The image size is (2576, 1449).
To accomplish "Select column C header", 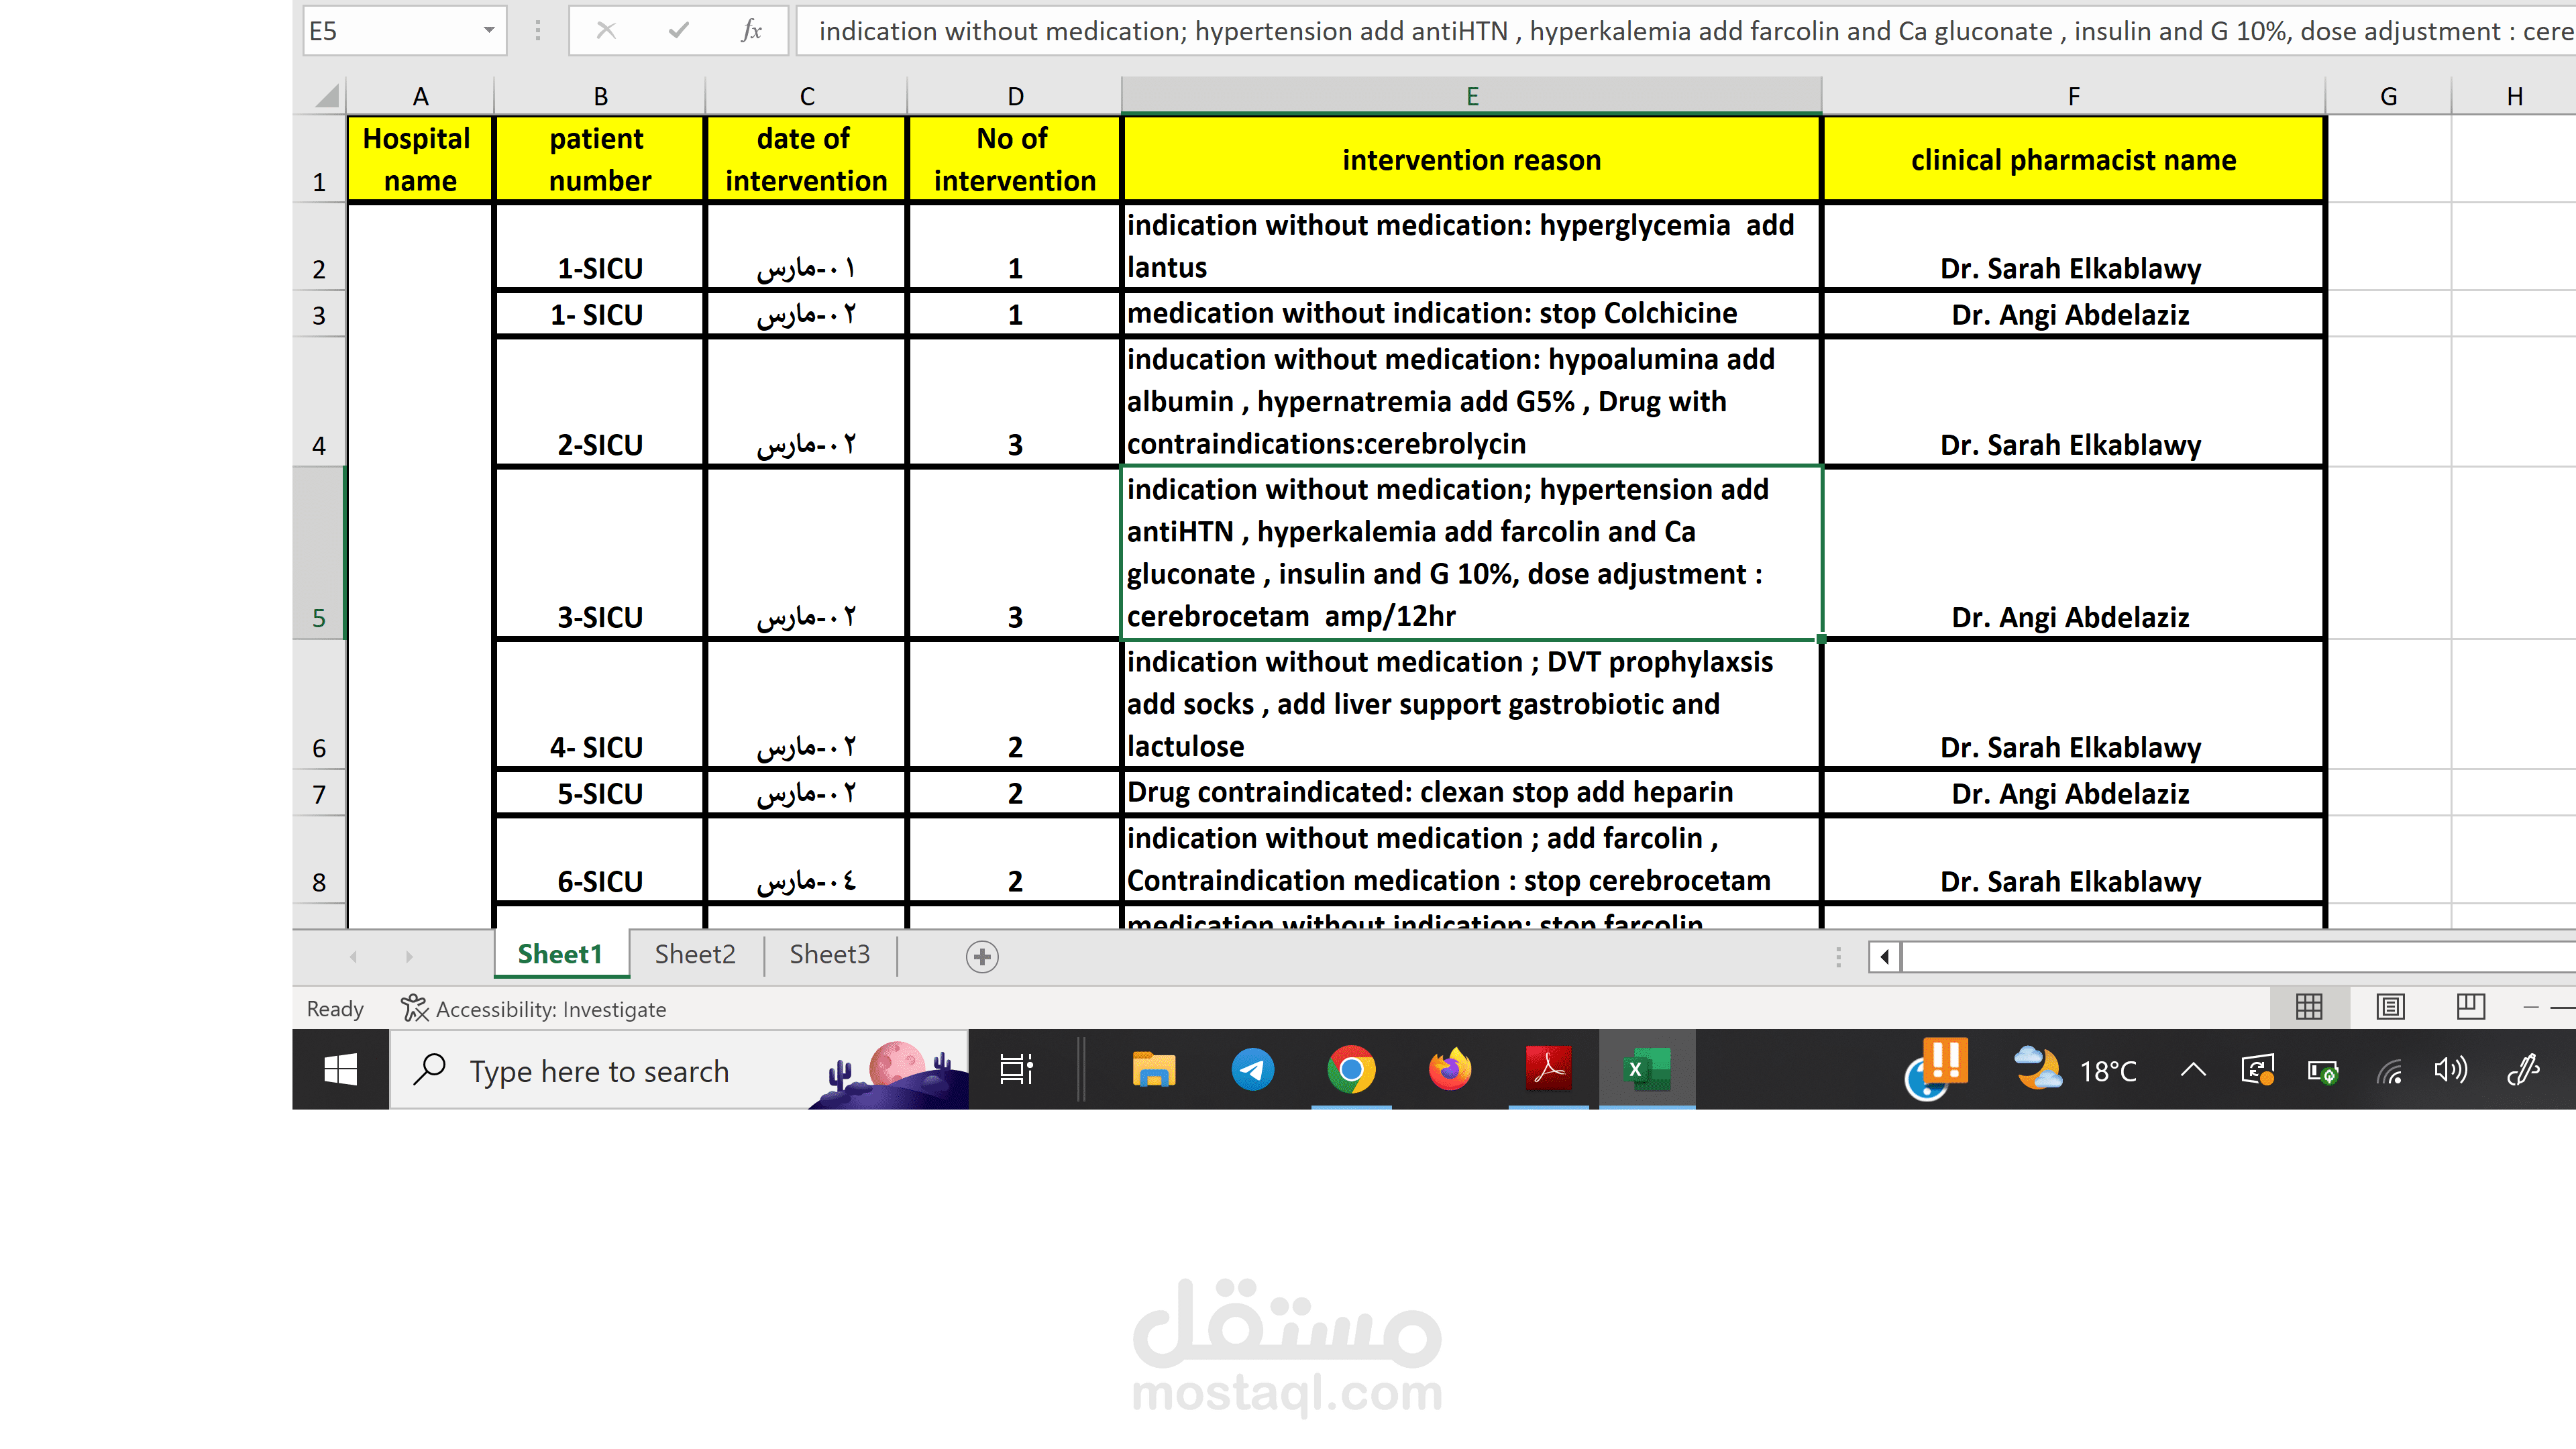I will pyautogui.click(x=806, y=96).
